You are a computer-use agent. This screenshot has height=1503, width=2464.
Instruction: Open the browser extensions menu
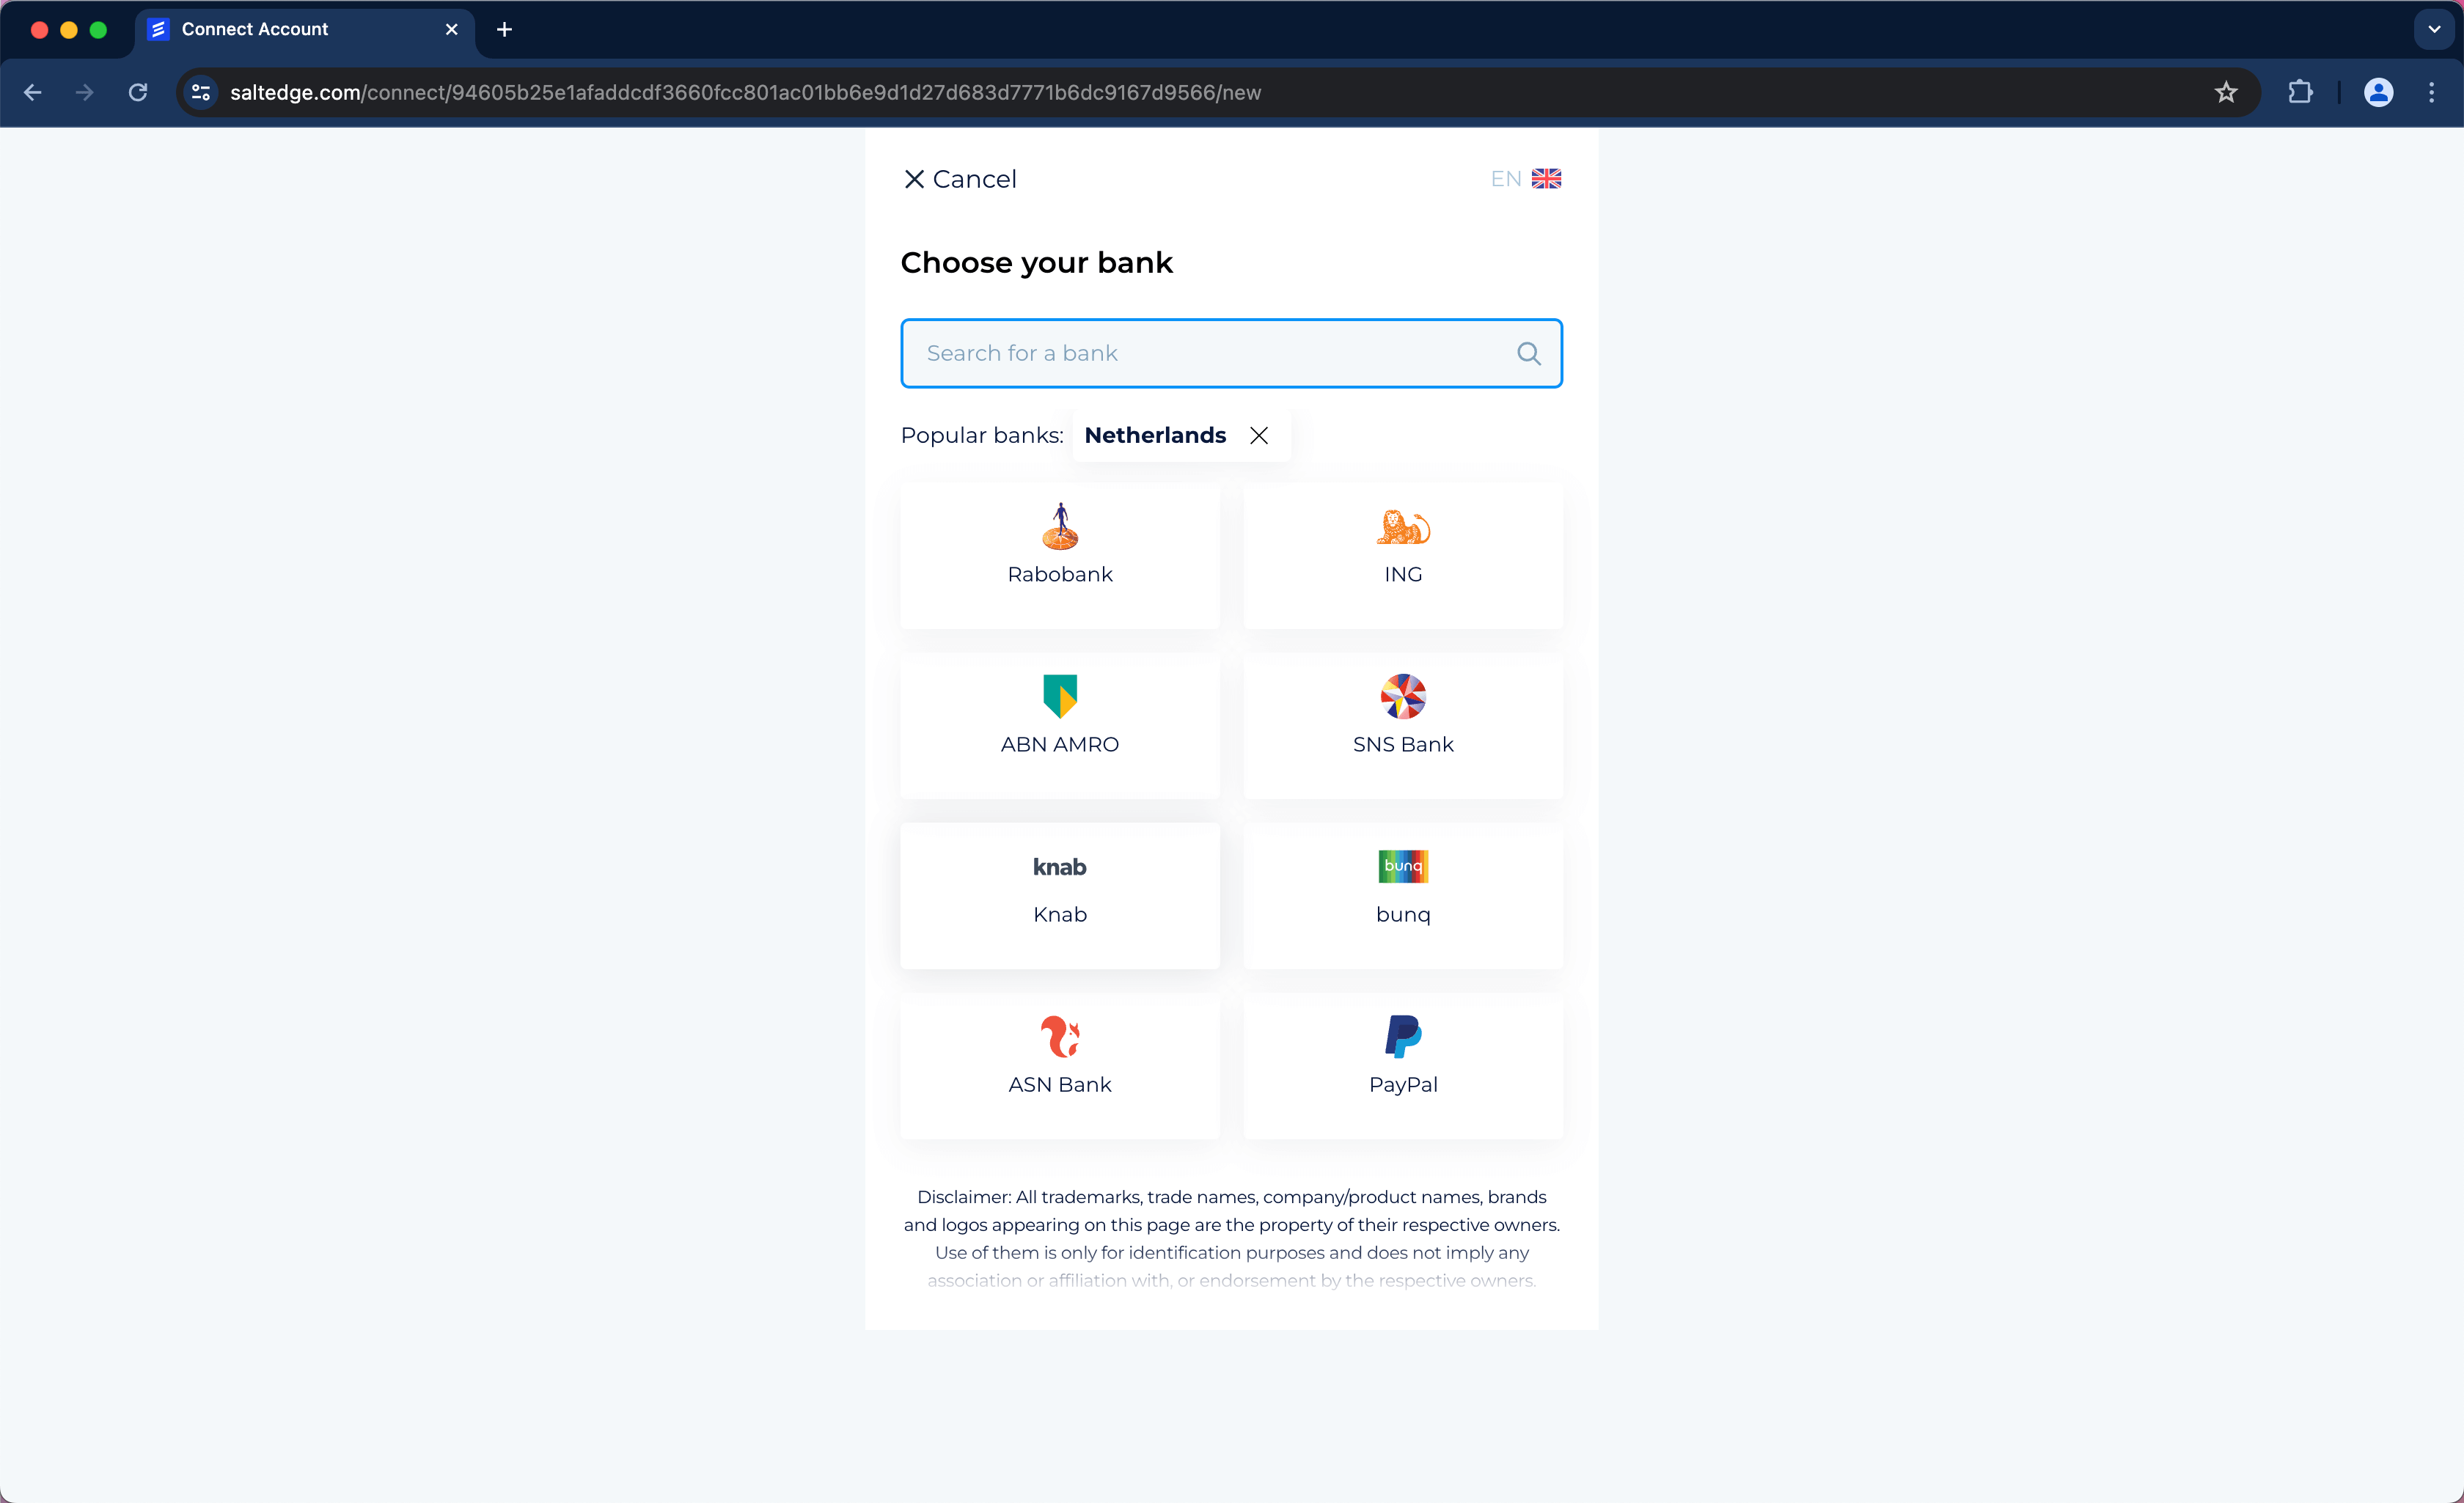[x=2300, y=92]
